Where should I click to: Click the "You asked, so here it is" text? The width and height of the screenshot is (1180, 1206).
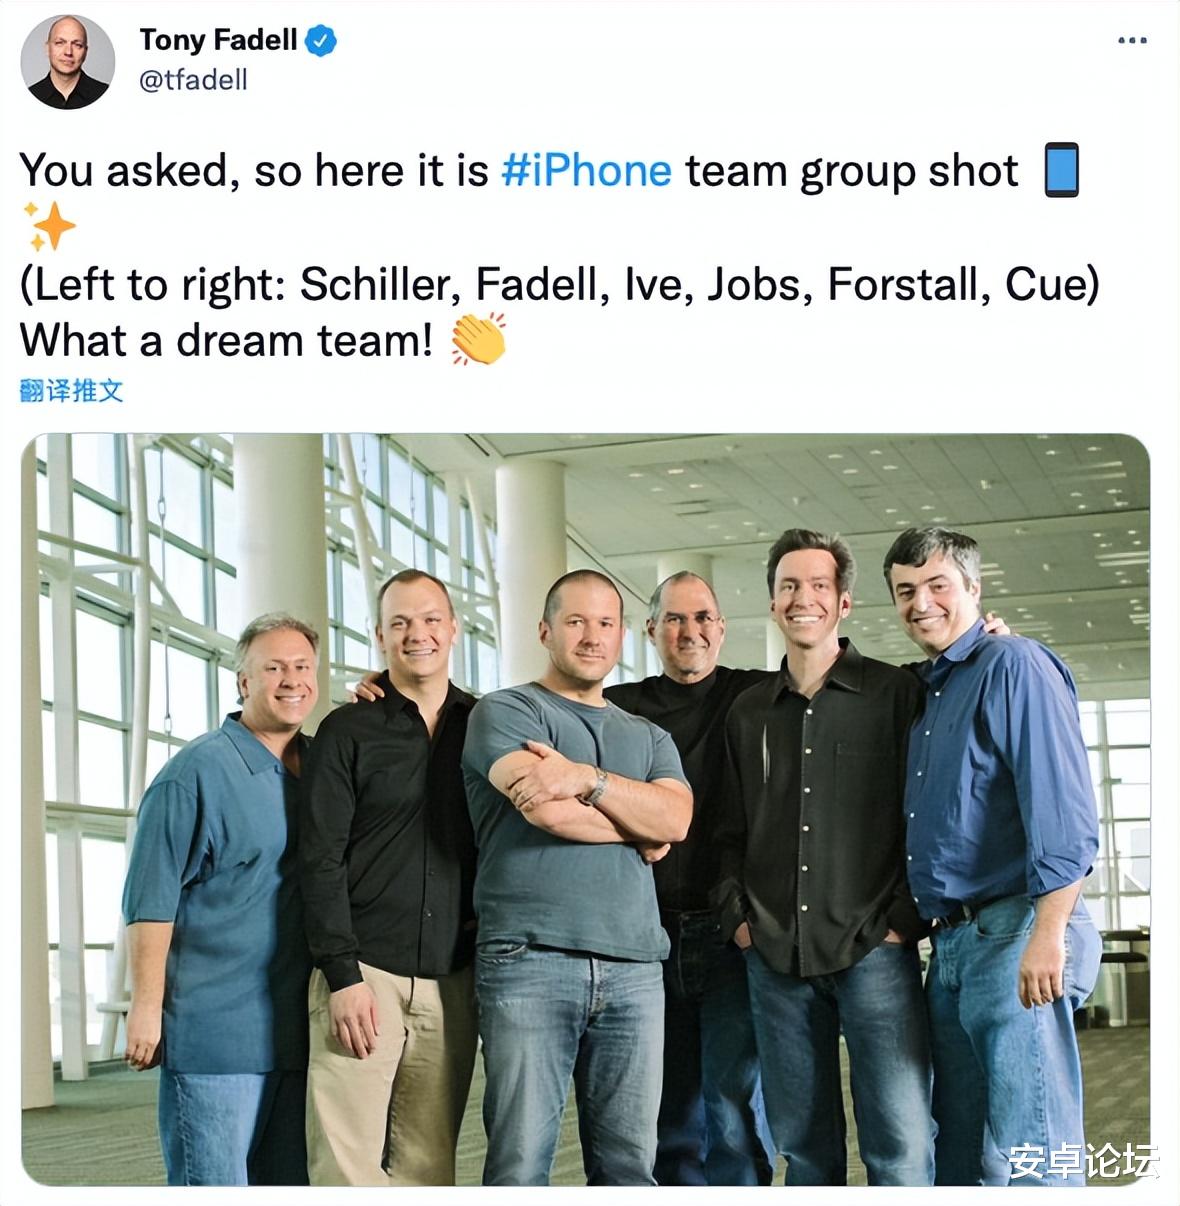(254, 170)
